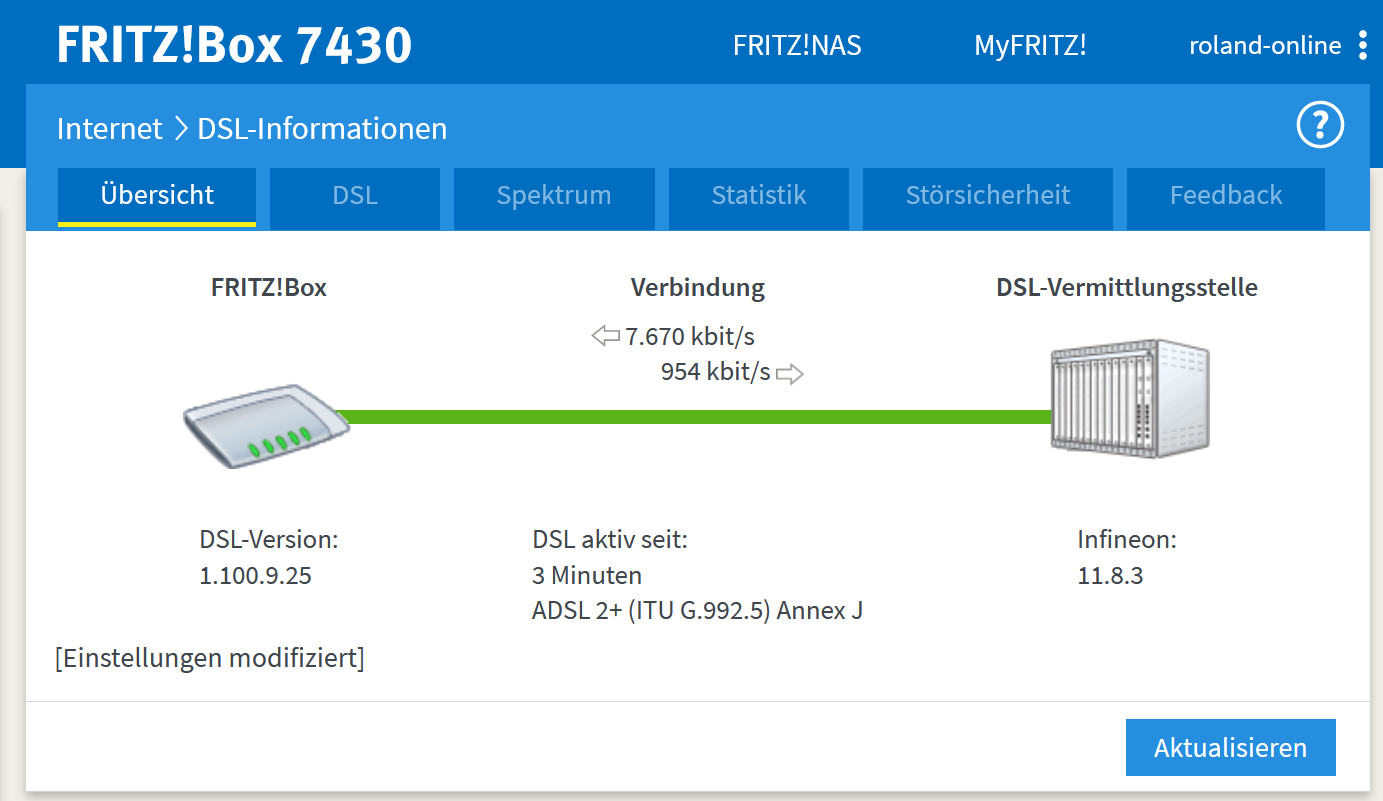Viewport: 1383px width, 801px height.
Task: Click the FRITZ!Box 7430 logo title
Action: (234, 46)
